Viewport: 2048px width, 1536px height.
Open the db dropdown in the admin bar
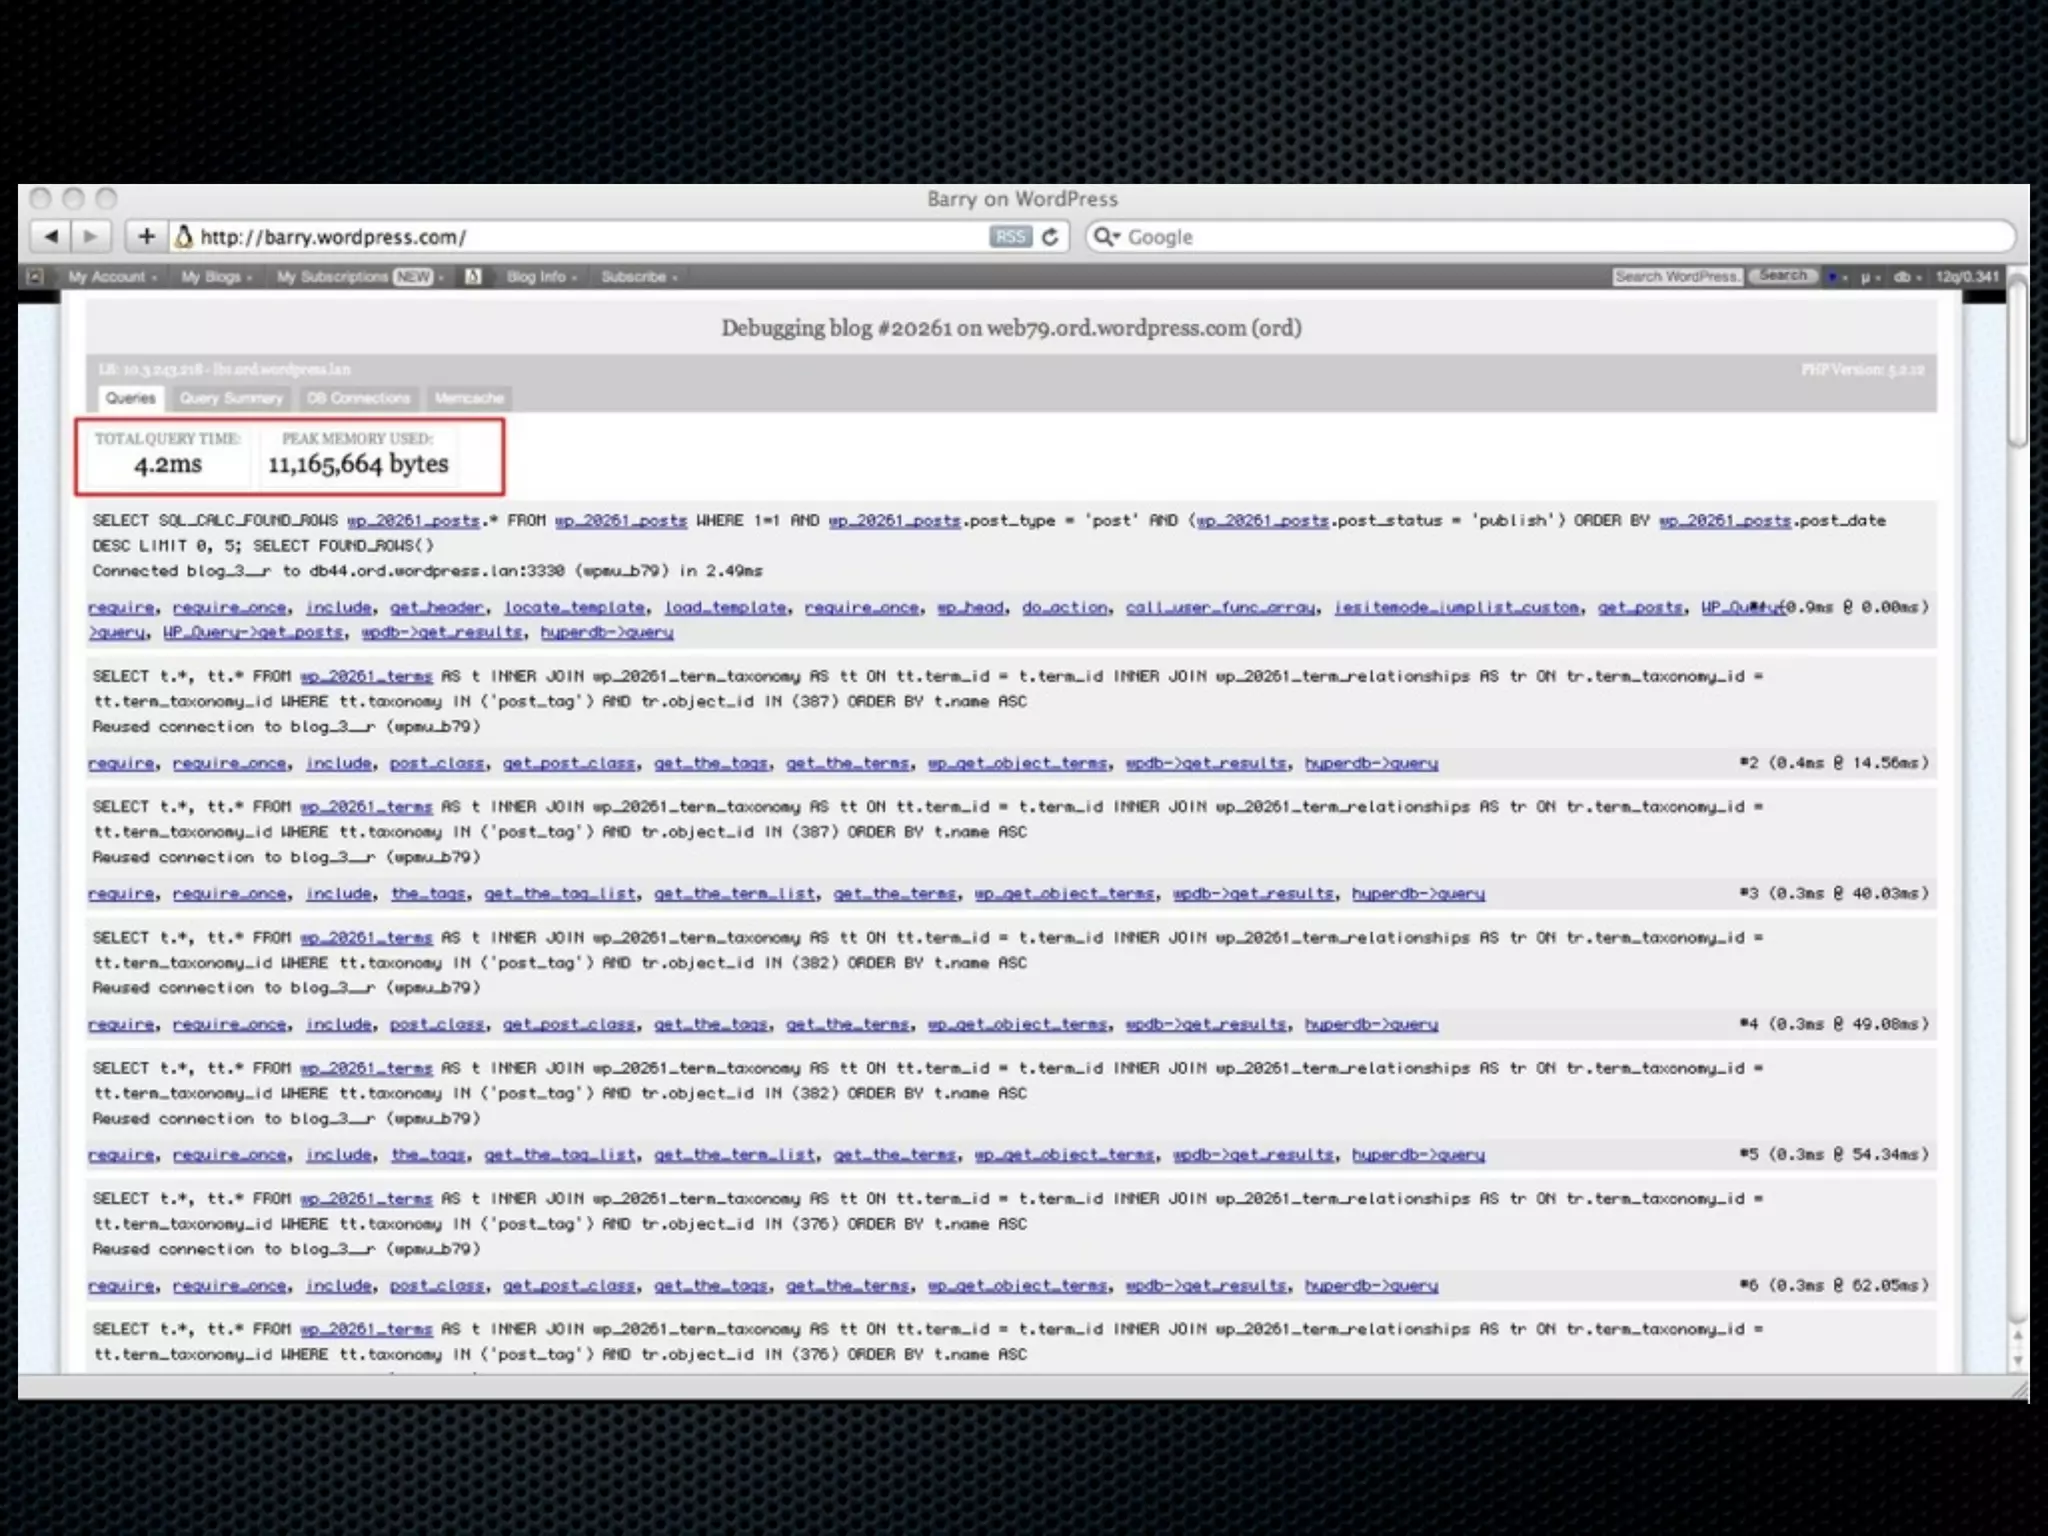coord(1906,277)
